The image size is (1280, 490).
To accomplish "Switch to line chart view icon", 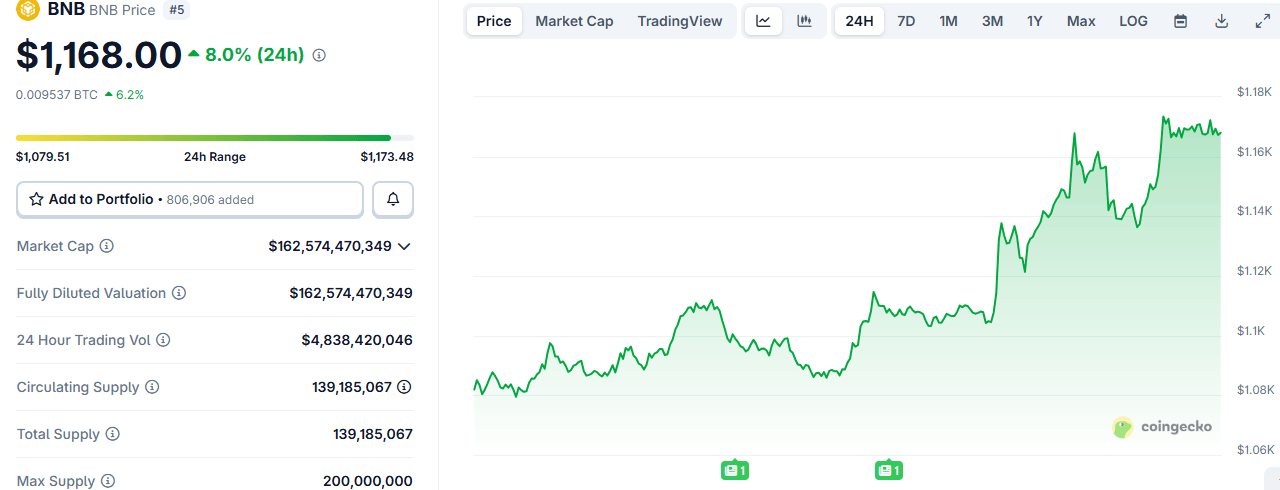I will coord(763,21).
